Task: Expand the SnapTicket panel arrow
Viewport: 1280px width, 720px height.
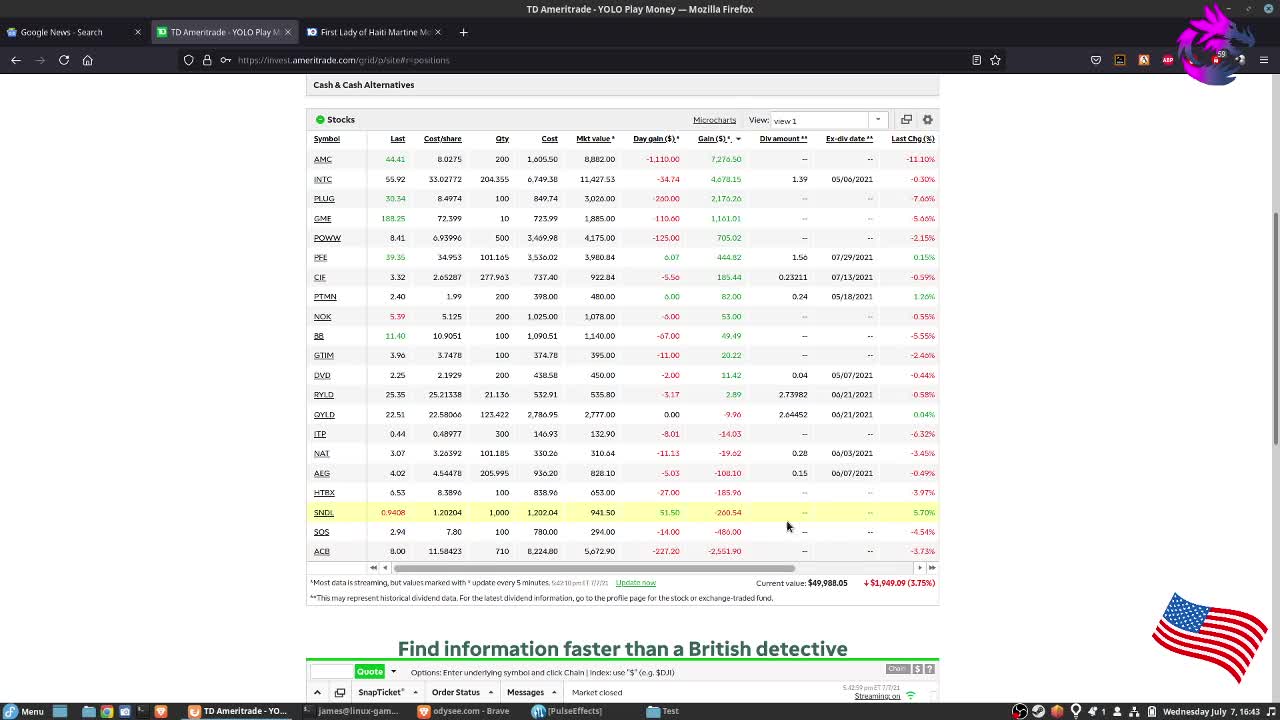Action: coord(415,692)
